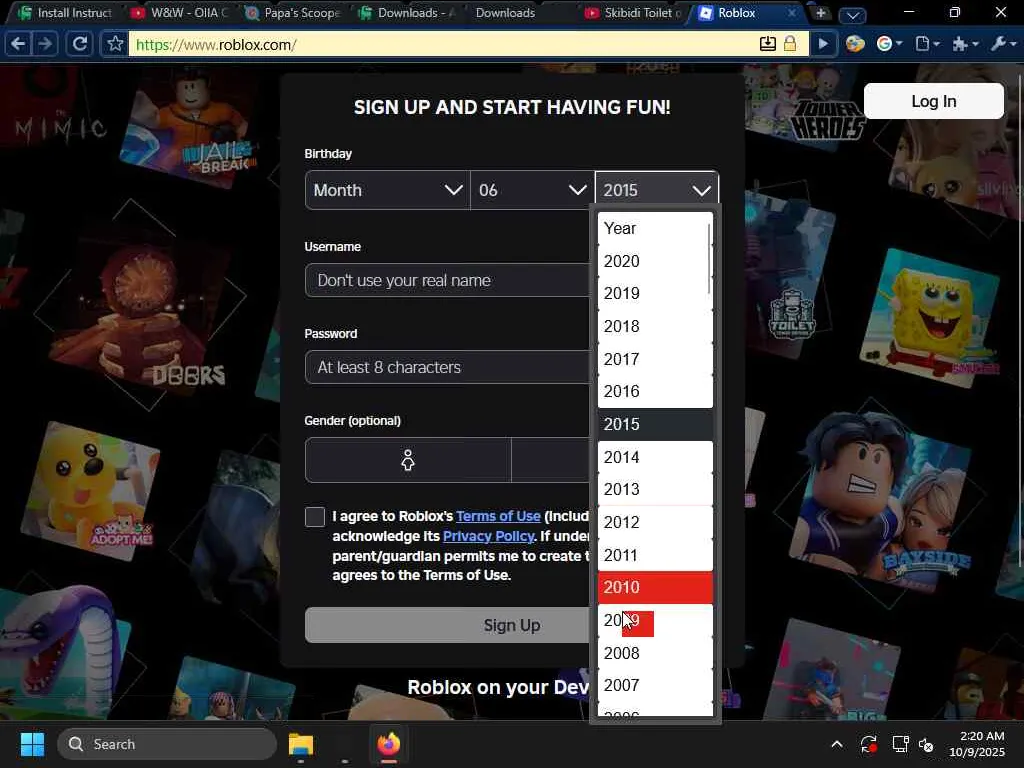
Task: Open the browser icon in taskbar
Action: point(389,744)
